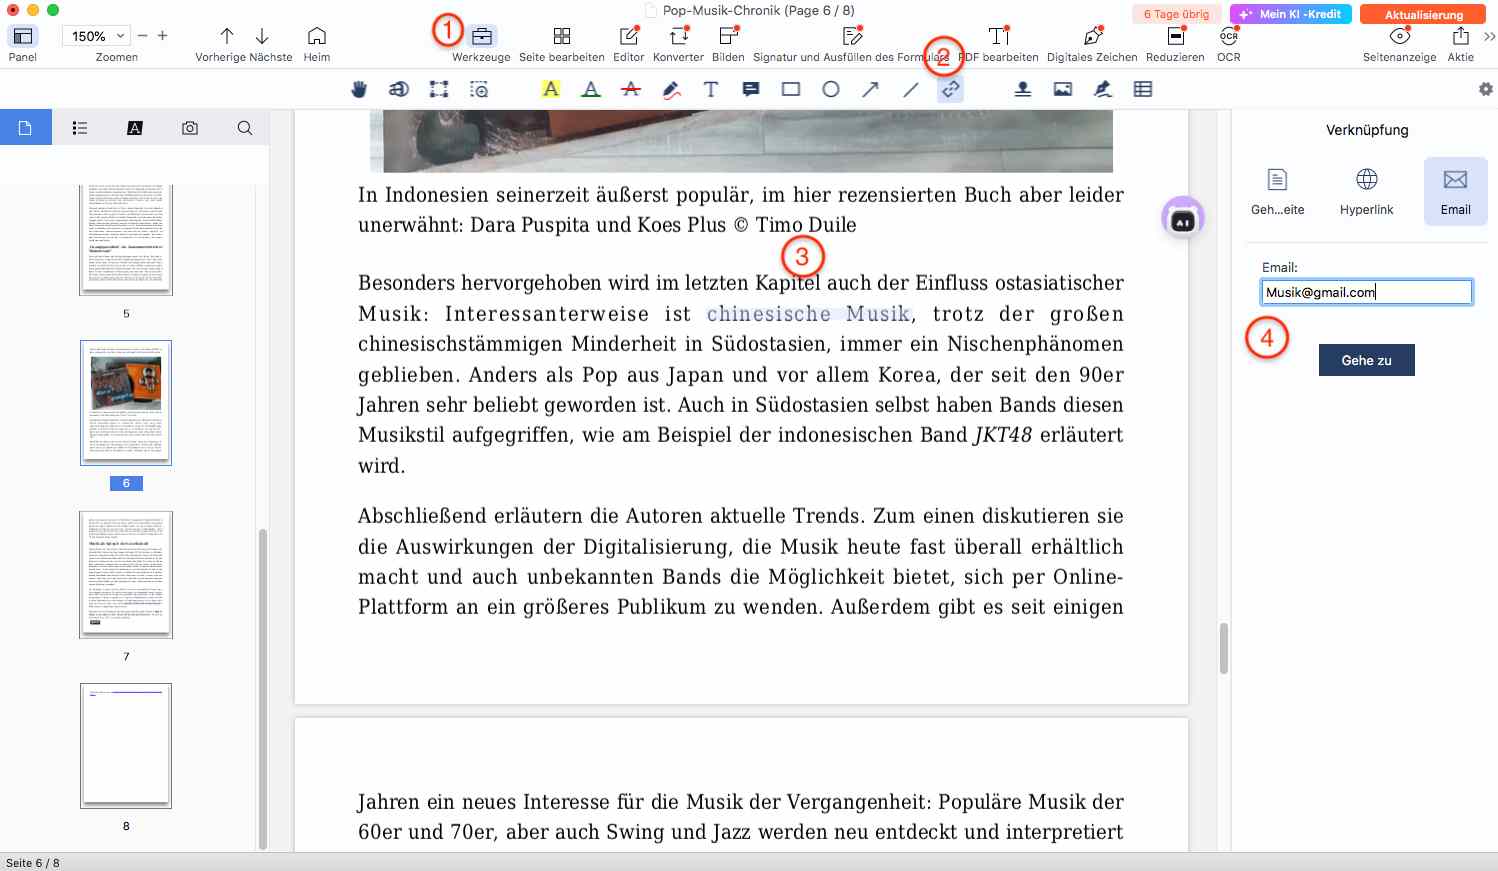Screen dimensions: 1498x871
Task: Open the 150% zoom level dropdown
Action: coord(97,36)
